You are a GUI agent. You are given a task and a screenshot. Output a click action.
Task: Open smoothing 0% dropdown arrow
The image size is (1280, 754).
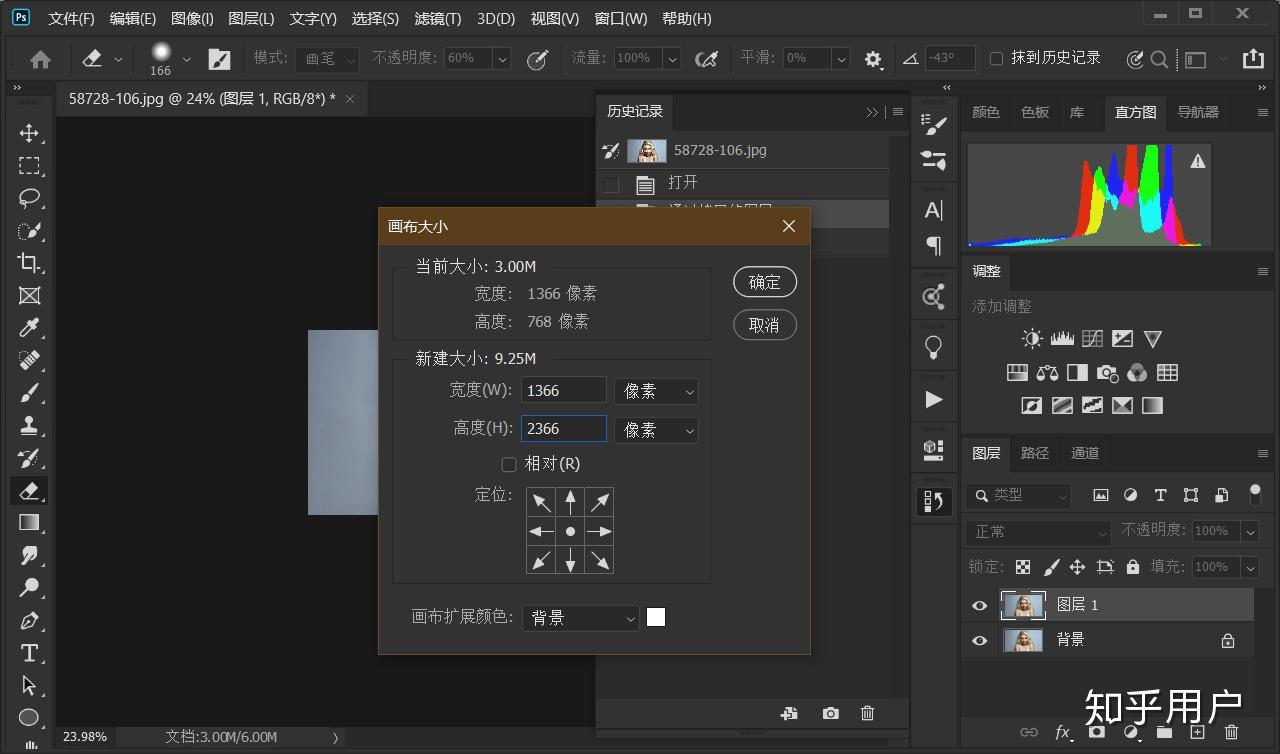point(841,59)
